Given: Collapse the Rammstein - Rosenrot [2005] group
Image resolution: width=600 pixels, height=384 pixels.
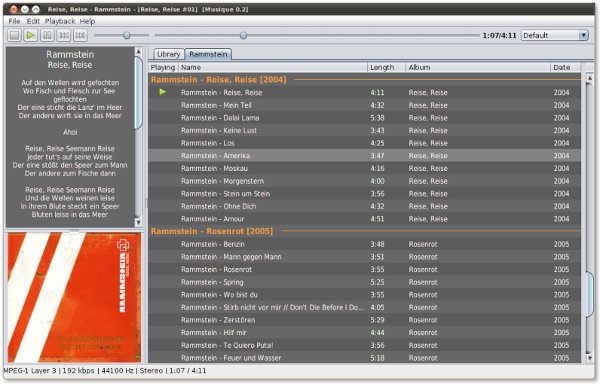Looking at the screenshot, I should coord(212,231).
